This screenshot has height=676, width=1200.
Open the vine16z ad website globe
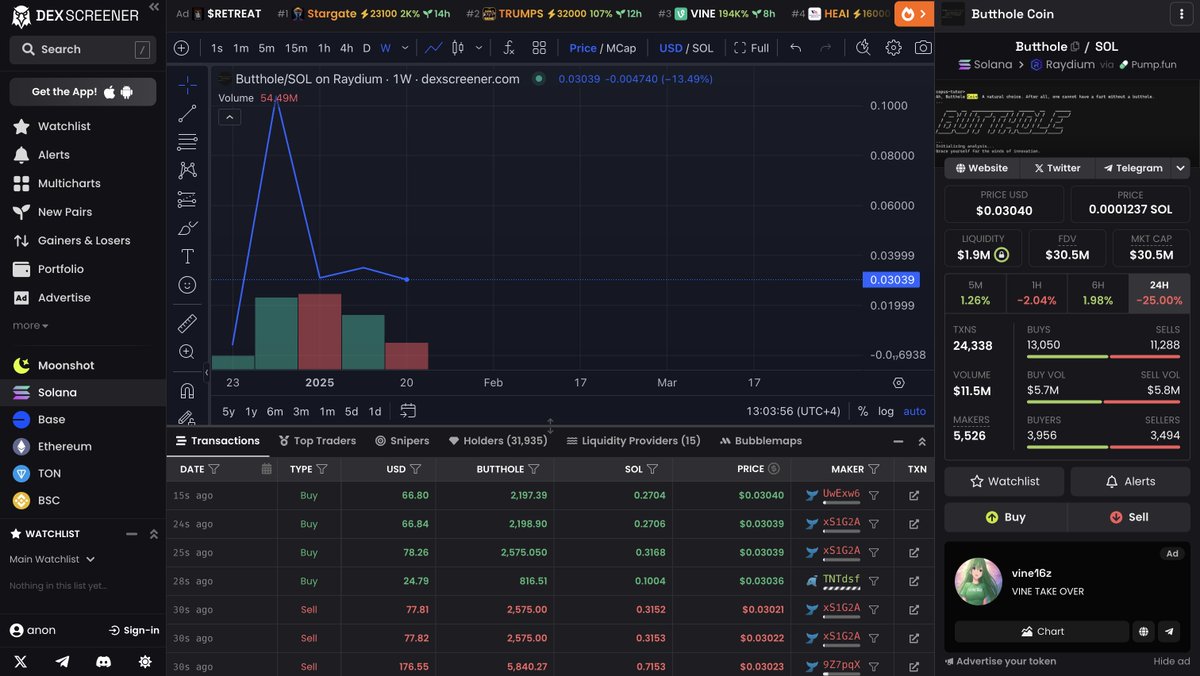[1143, 632]
